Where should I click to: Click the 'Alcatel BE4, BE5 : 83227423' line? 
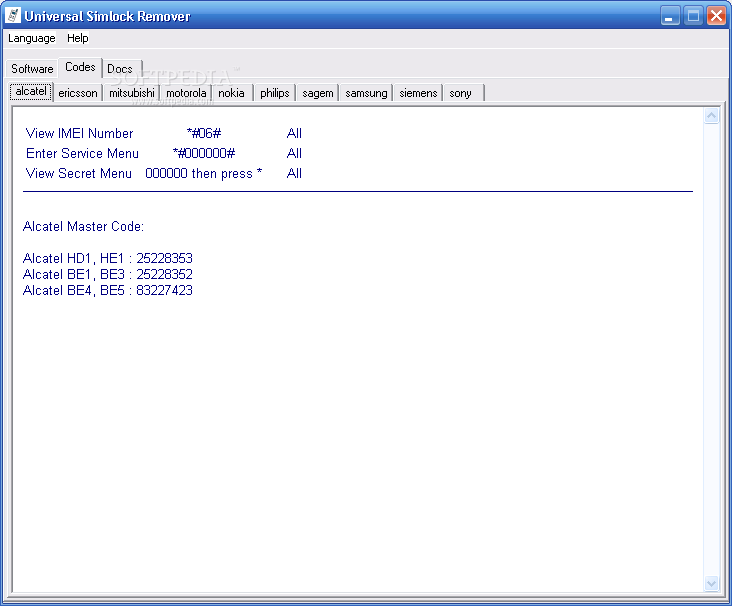tap(107, 290)
